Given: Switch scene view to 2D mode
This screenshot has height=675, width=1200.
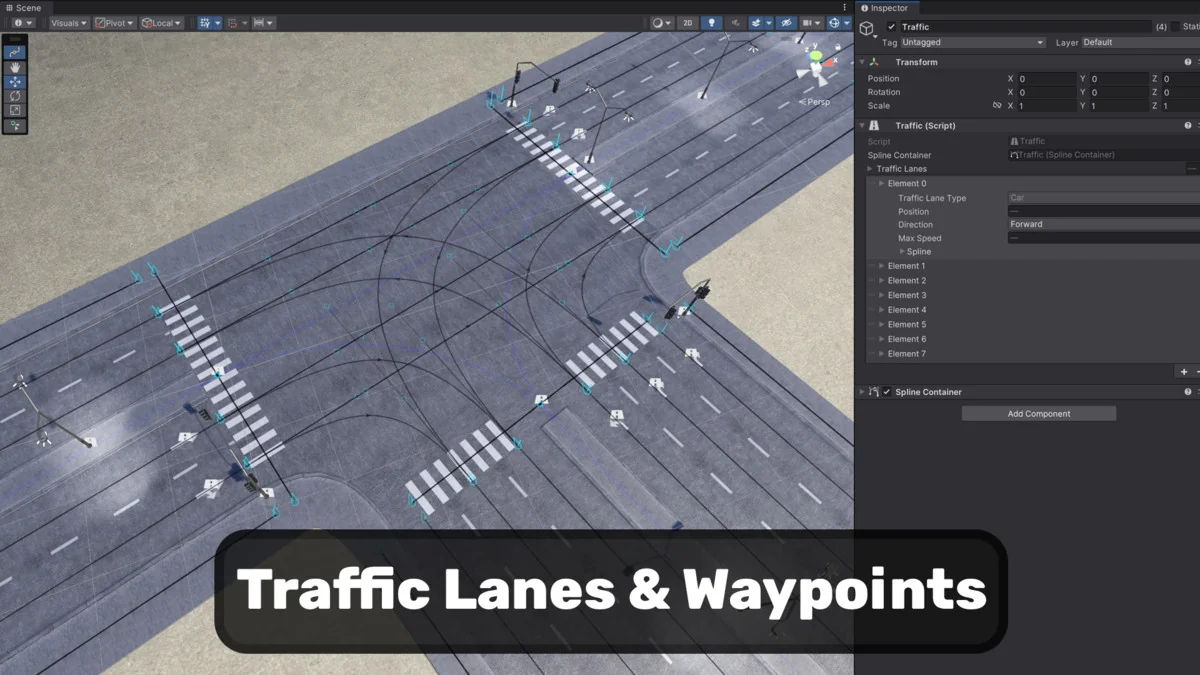Looking at the screenshot, I should pos(687,23).
